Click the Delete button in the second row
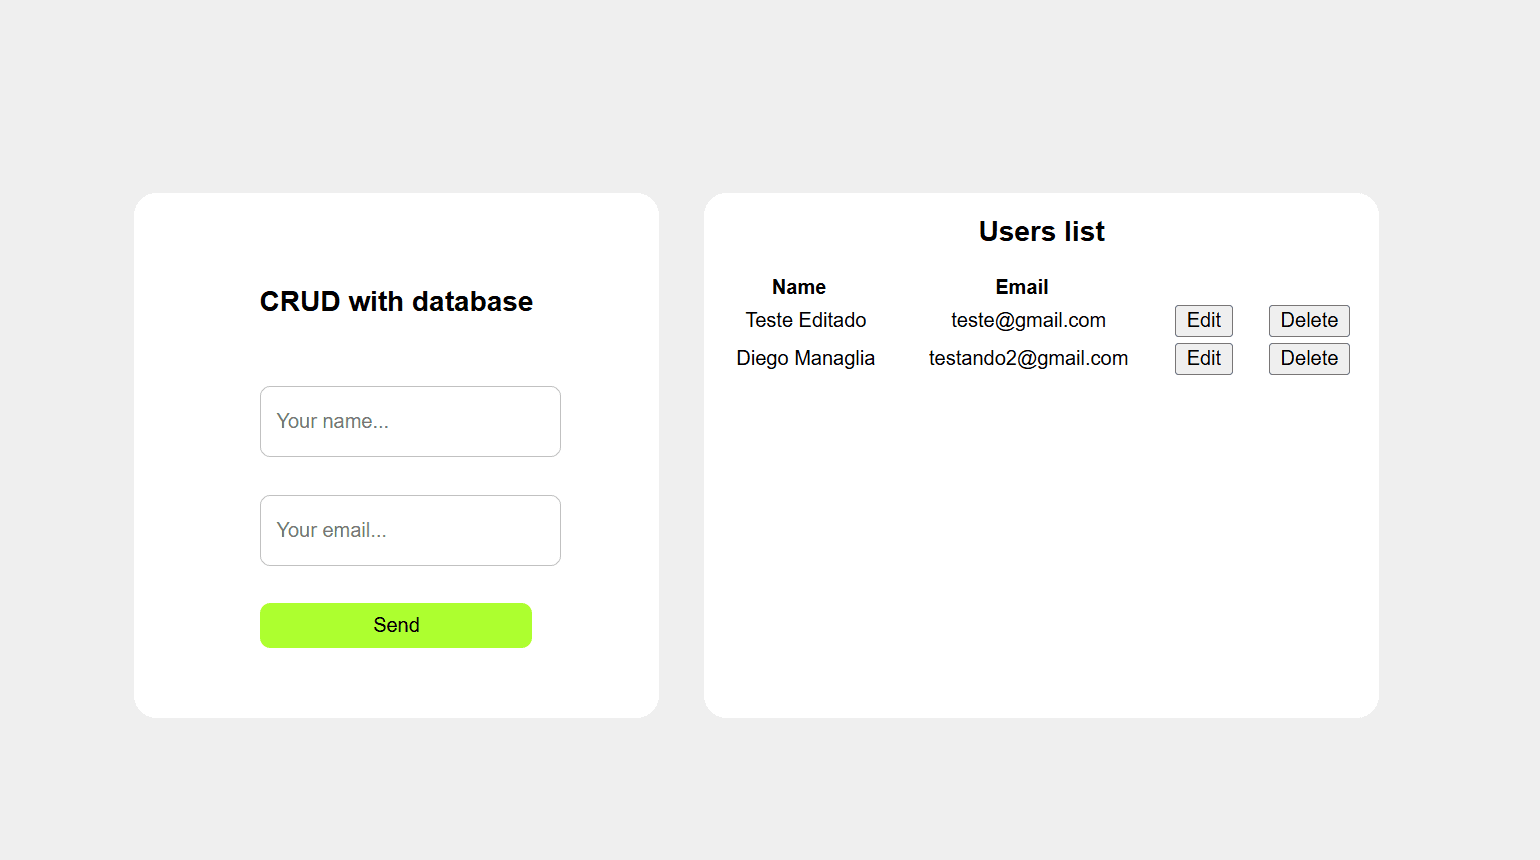 point(1308,358)
